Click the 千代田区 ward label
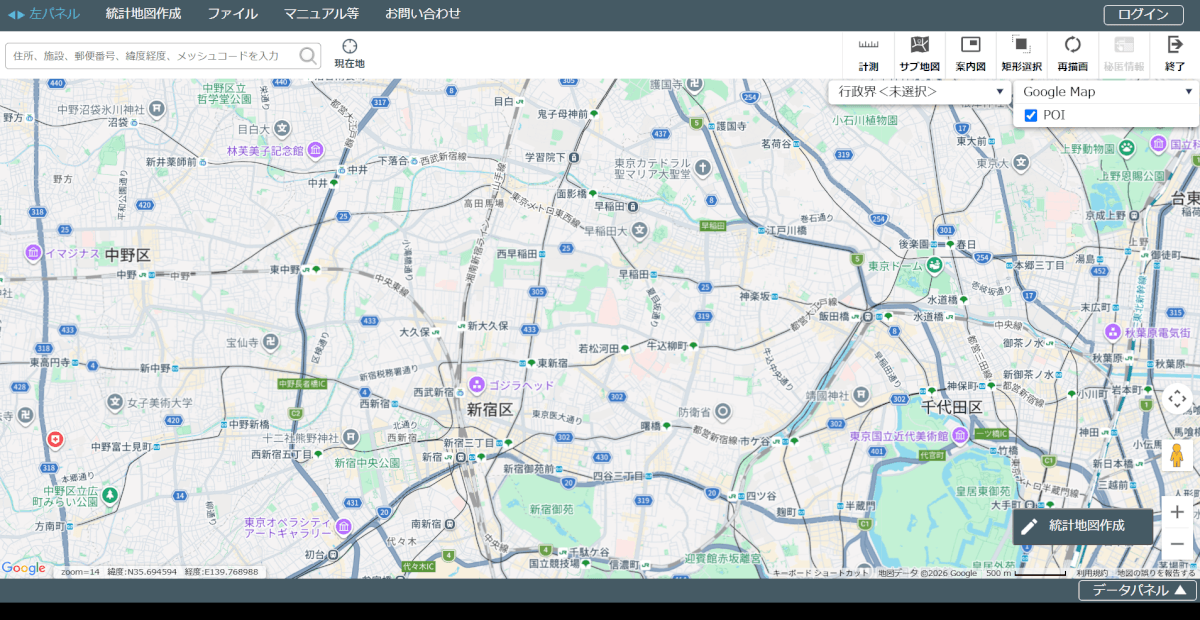The image size is (1200, 620). [952, 407]
